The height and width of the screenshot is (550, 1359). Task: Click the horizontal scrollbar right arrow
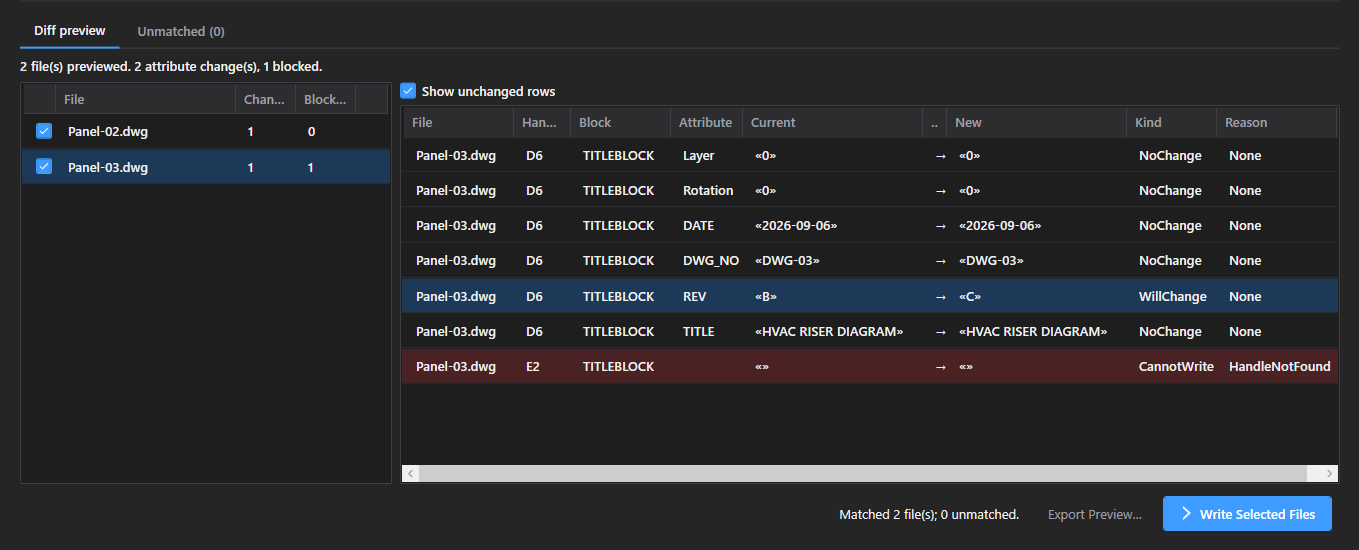click(x=1329, y=473)
